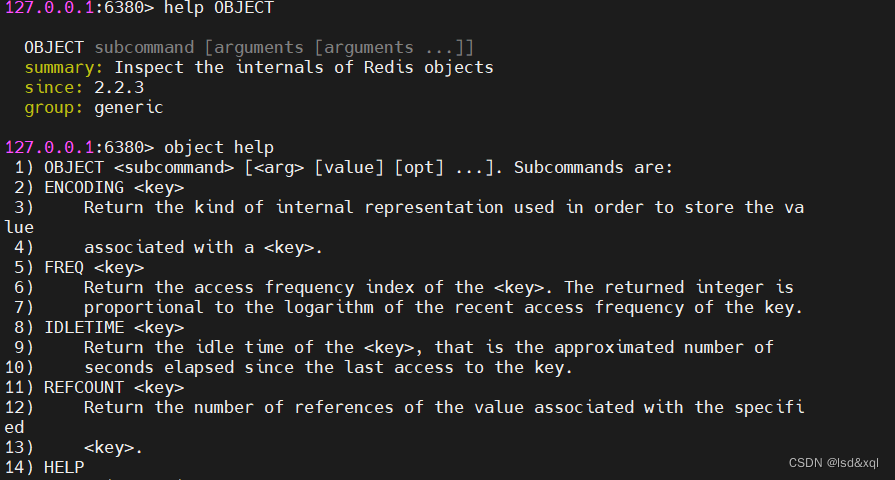The height and width of the screenshot is (480, 895).
Task: Click the "seconds elapsed since the last access" line
Action: click(x=328, y=367)
